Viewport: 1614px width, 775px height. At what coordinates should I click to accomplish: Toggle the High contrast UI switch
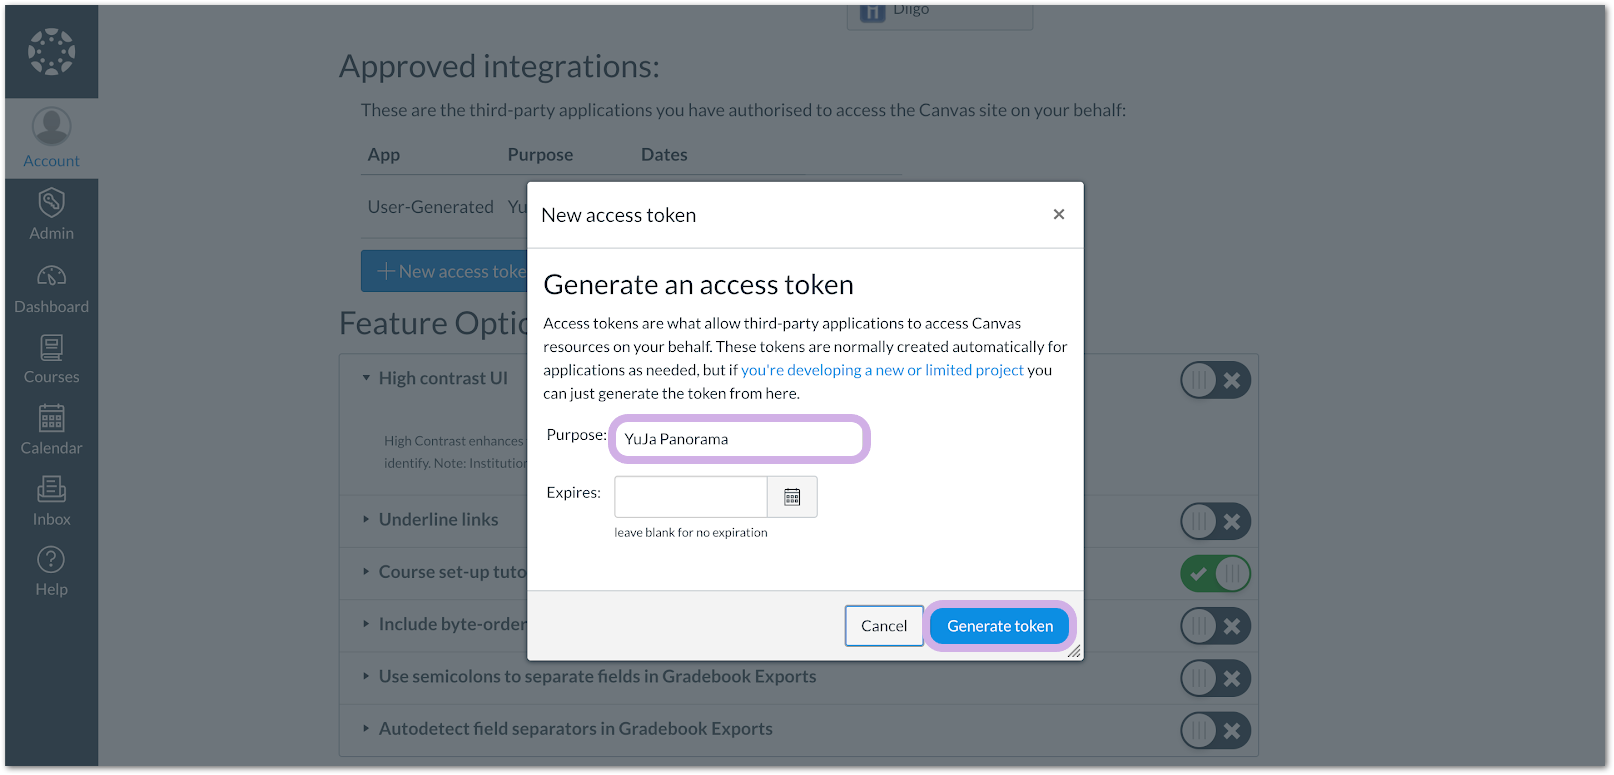pyautogui.click(x=1215, y=380)
